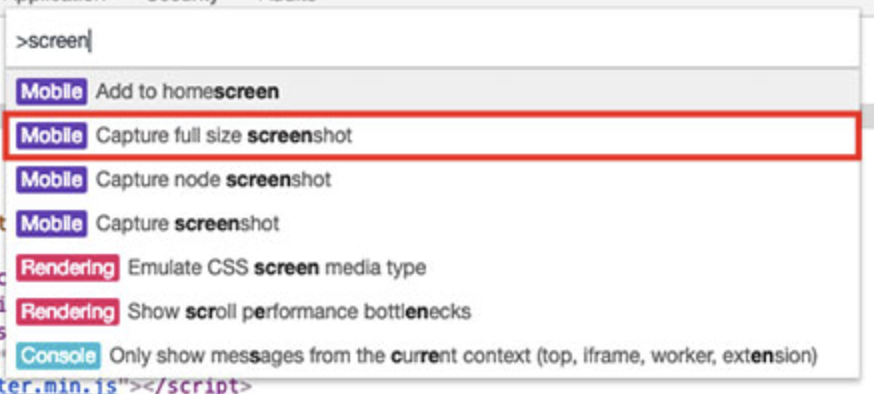Click Mobile badge beside 'Add to homescreen'
The width and height of the screenshot is (874, 394).
52,91
